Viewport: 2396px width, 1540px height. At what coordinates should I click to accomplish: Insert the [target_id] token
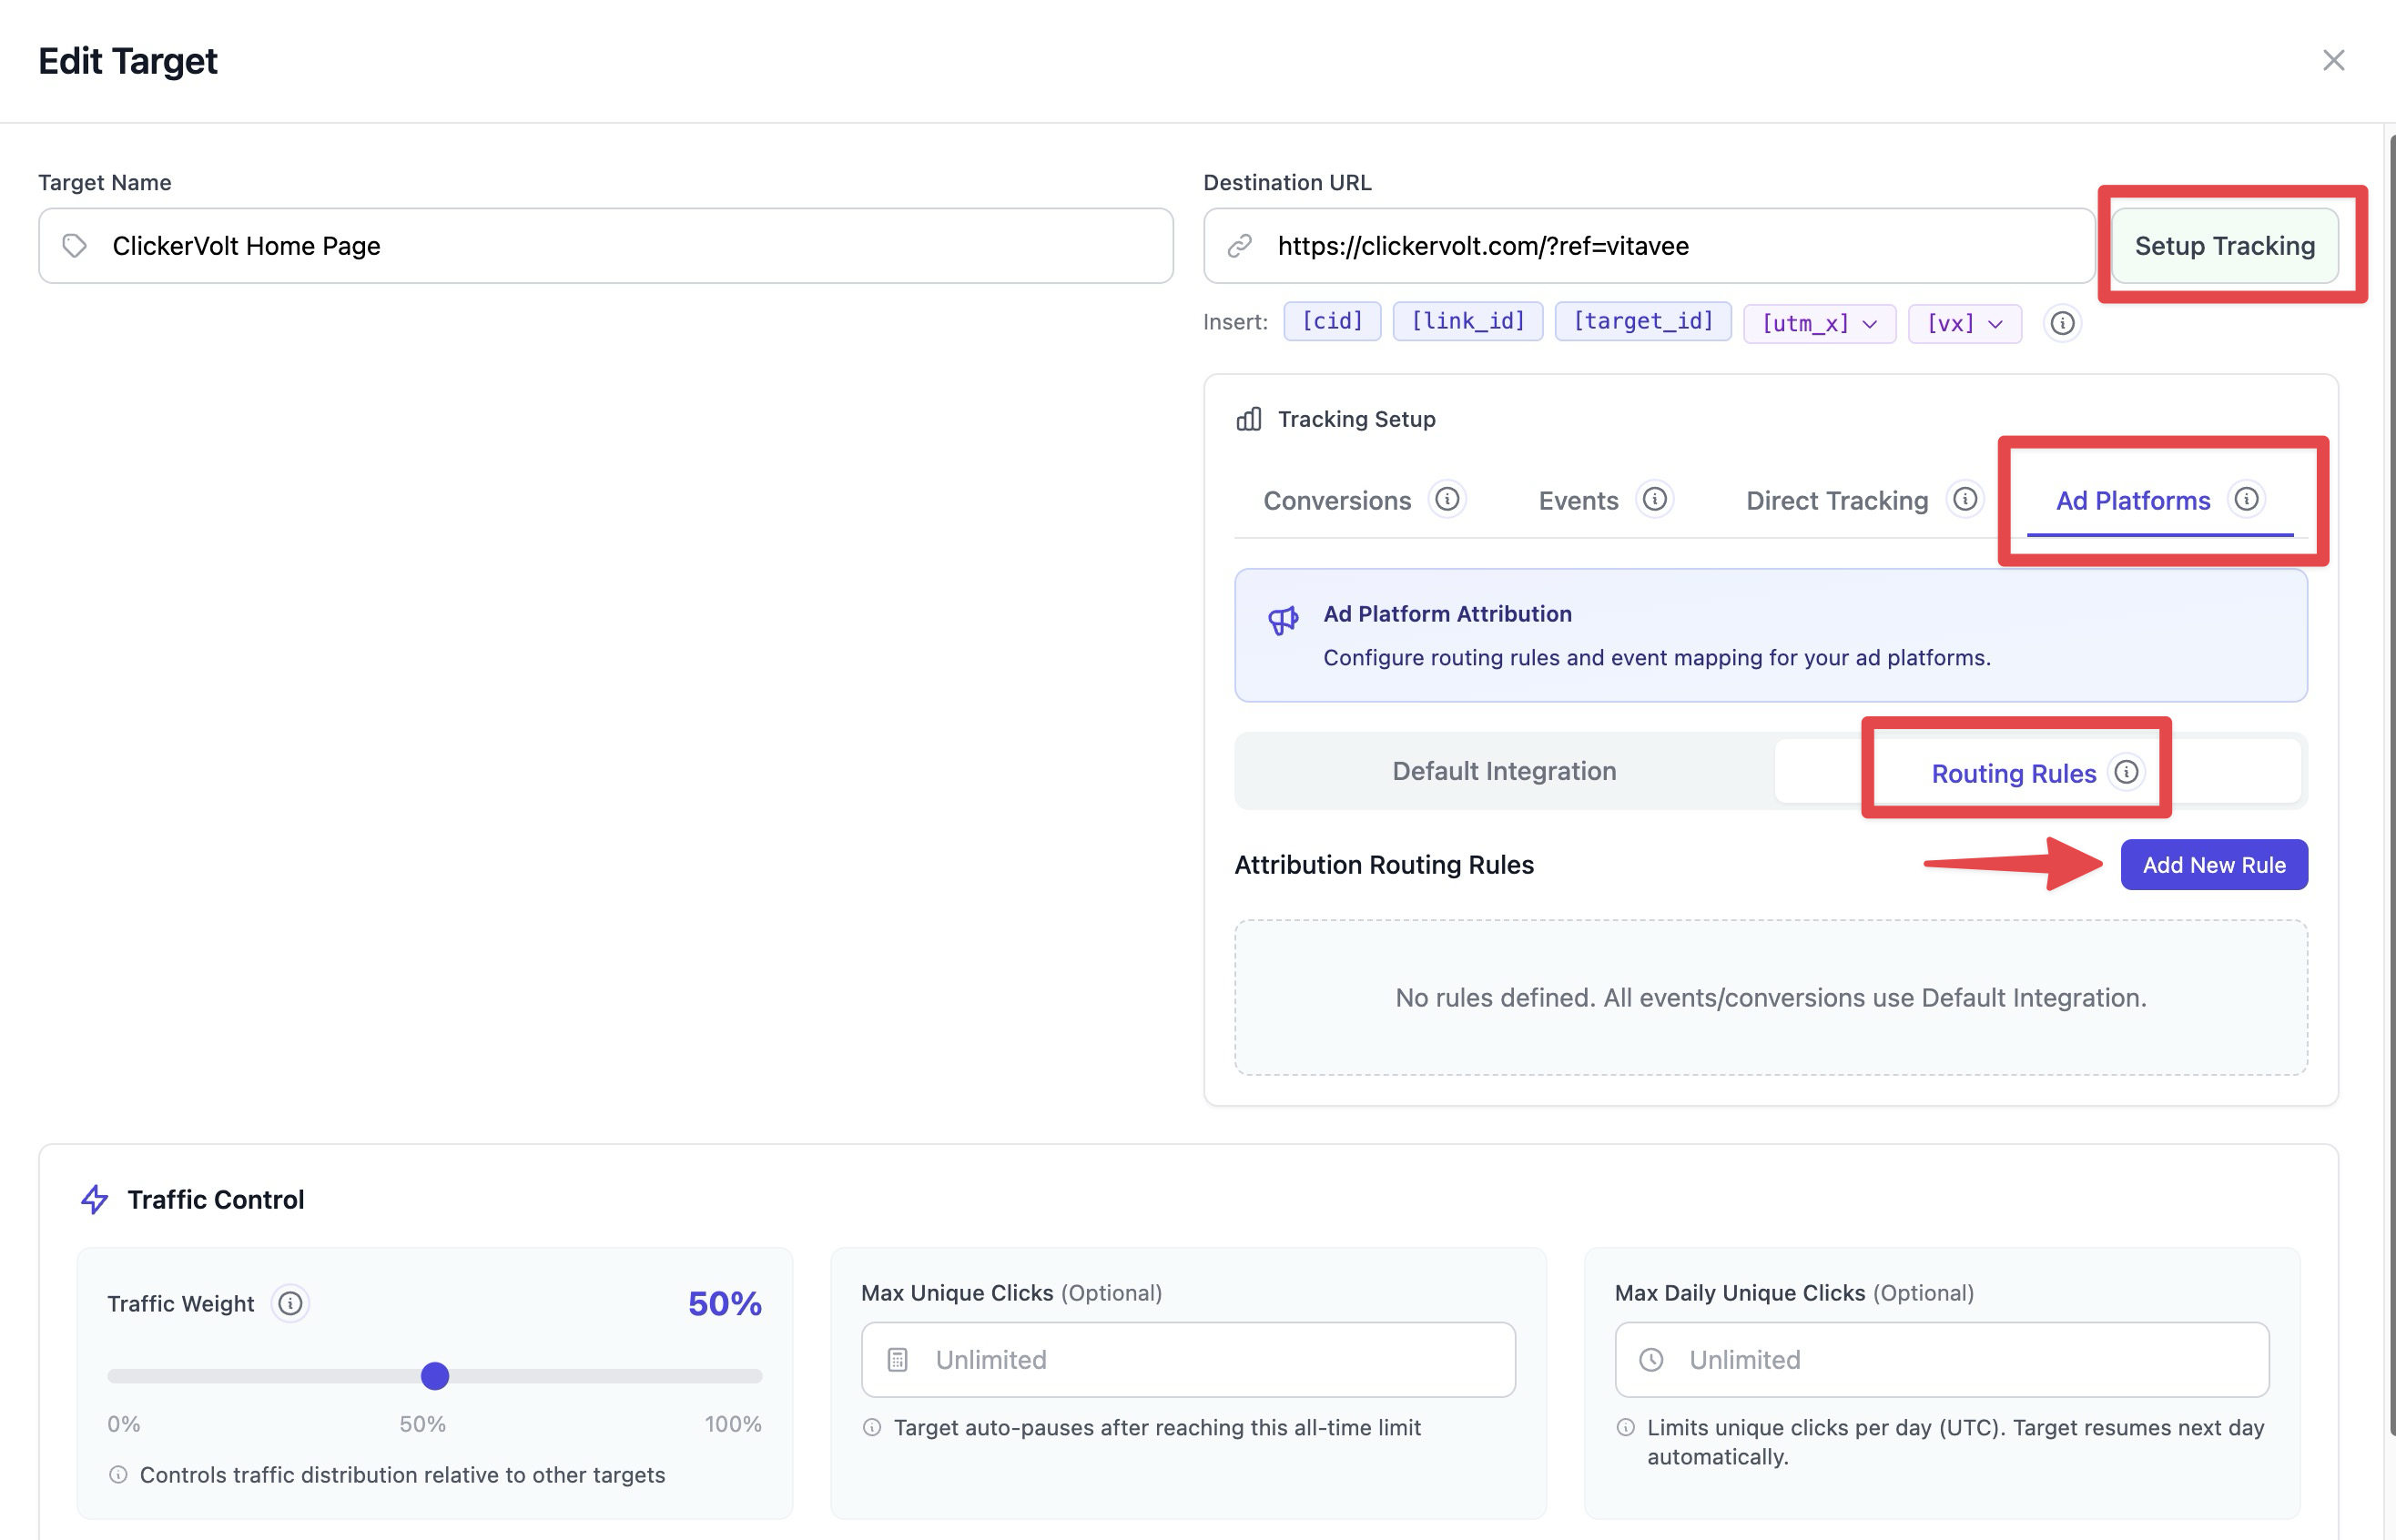(1643, 321)
